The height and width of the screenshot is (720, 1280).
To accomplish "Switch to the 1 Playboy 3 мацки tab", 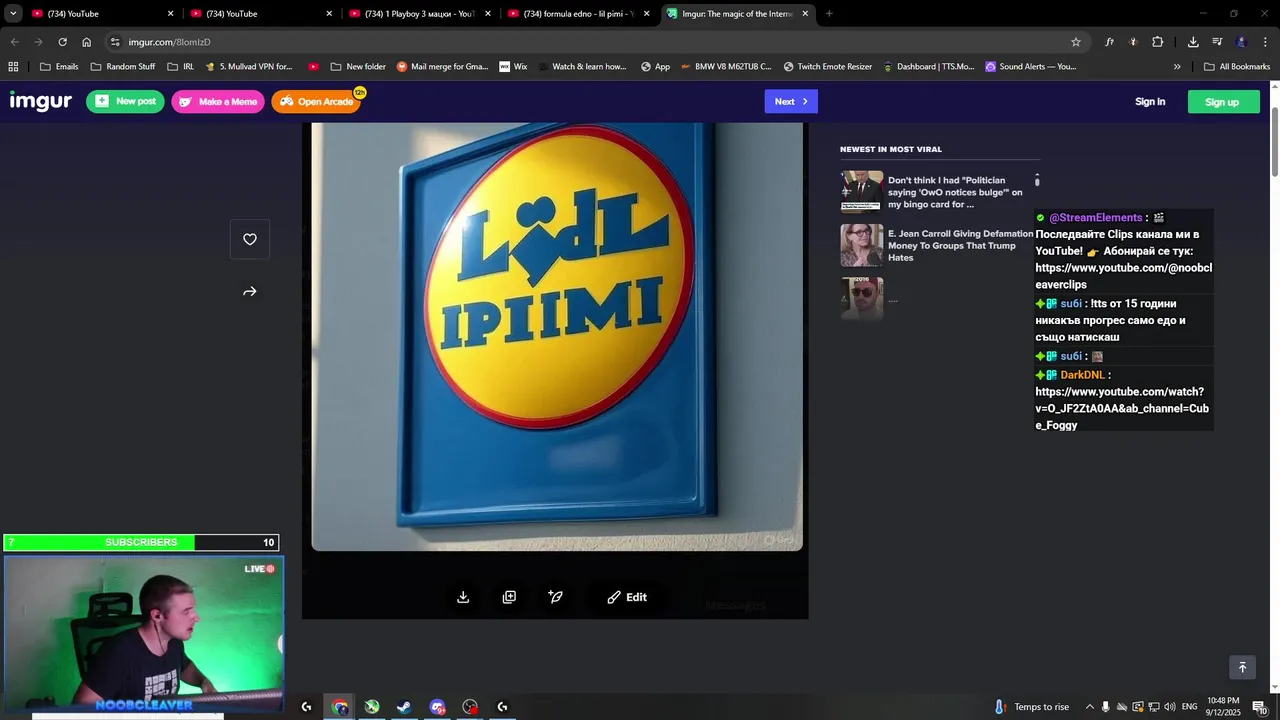I will (419, 14).
